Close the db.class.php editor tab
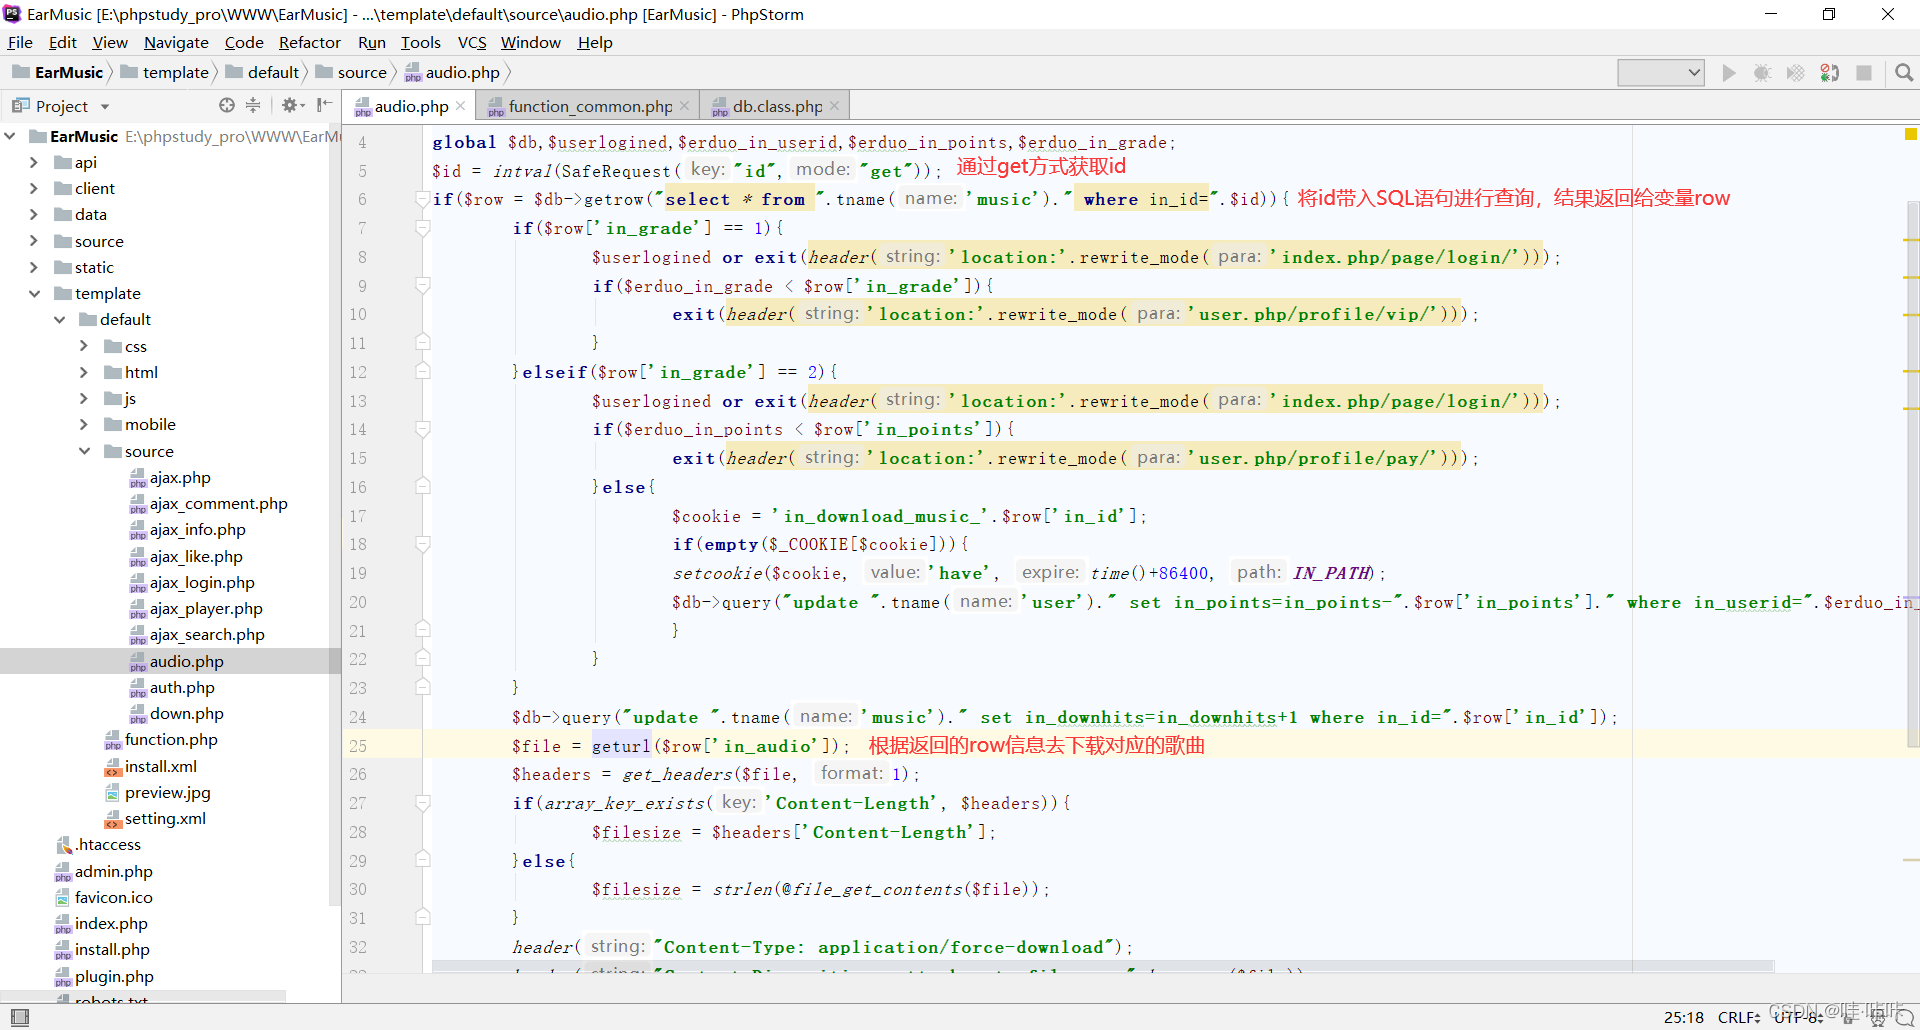1920x1030 pixels. (x=834, y=106)
